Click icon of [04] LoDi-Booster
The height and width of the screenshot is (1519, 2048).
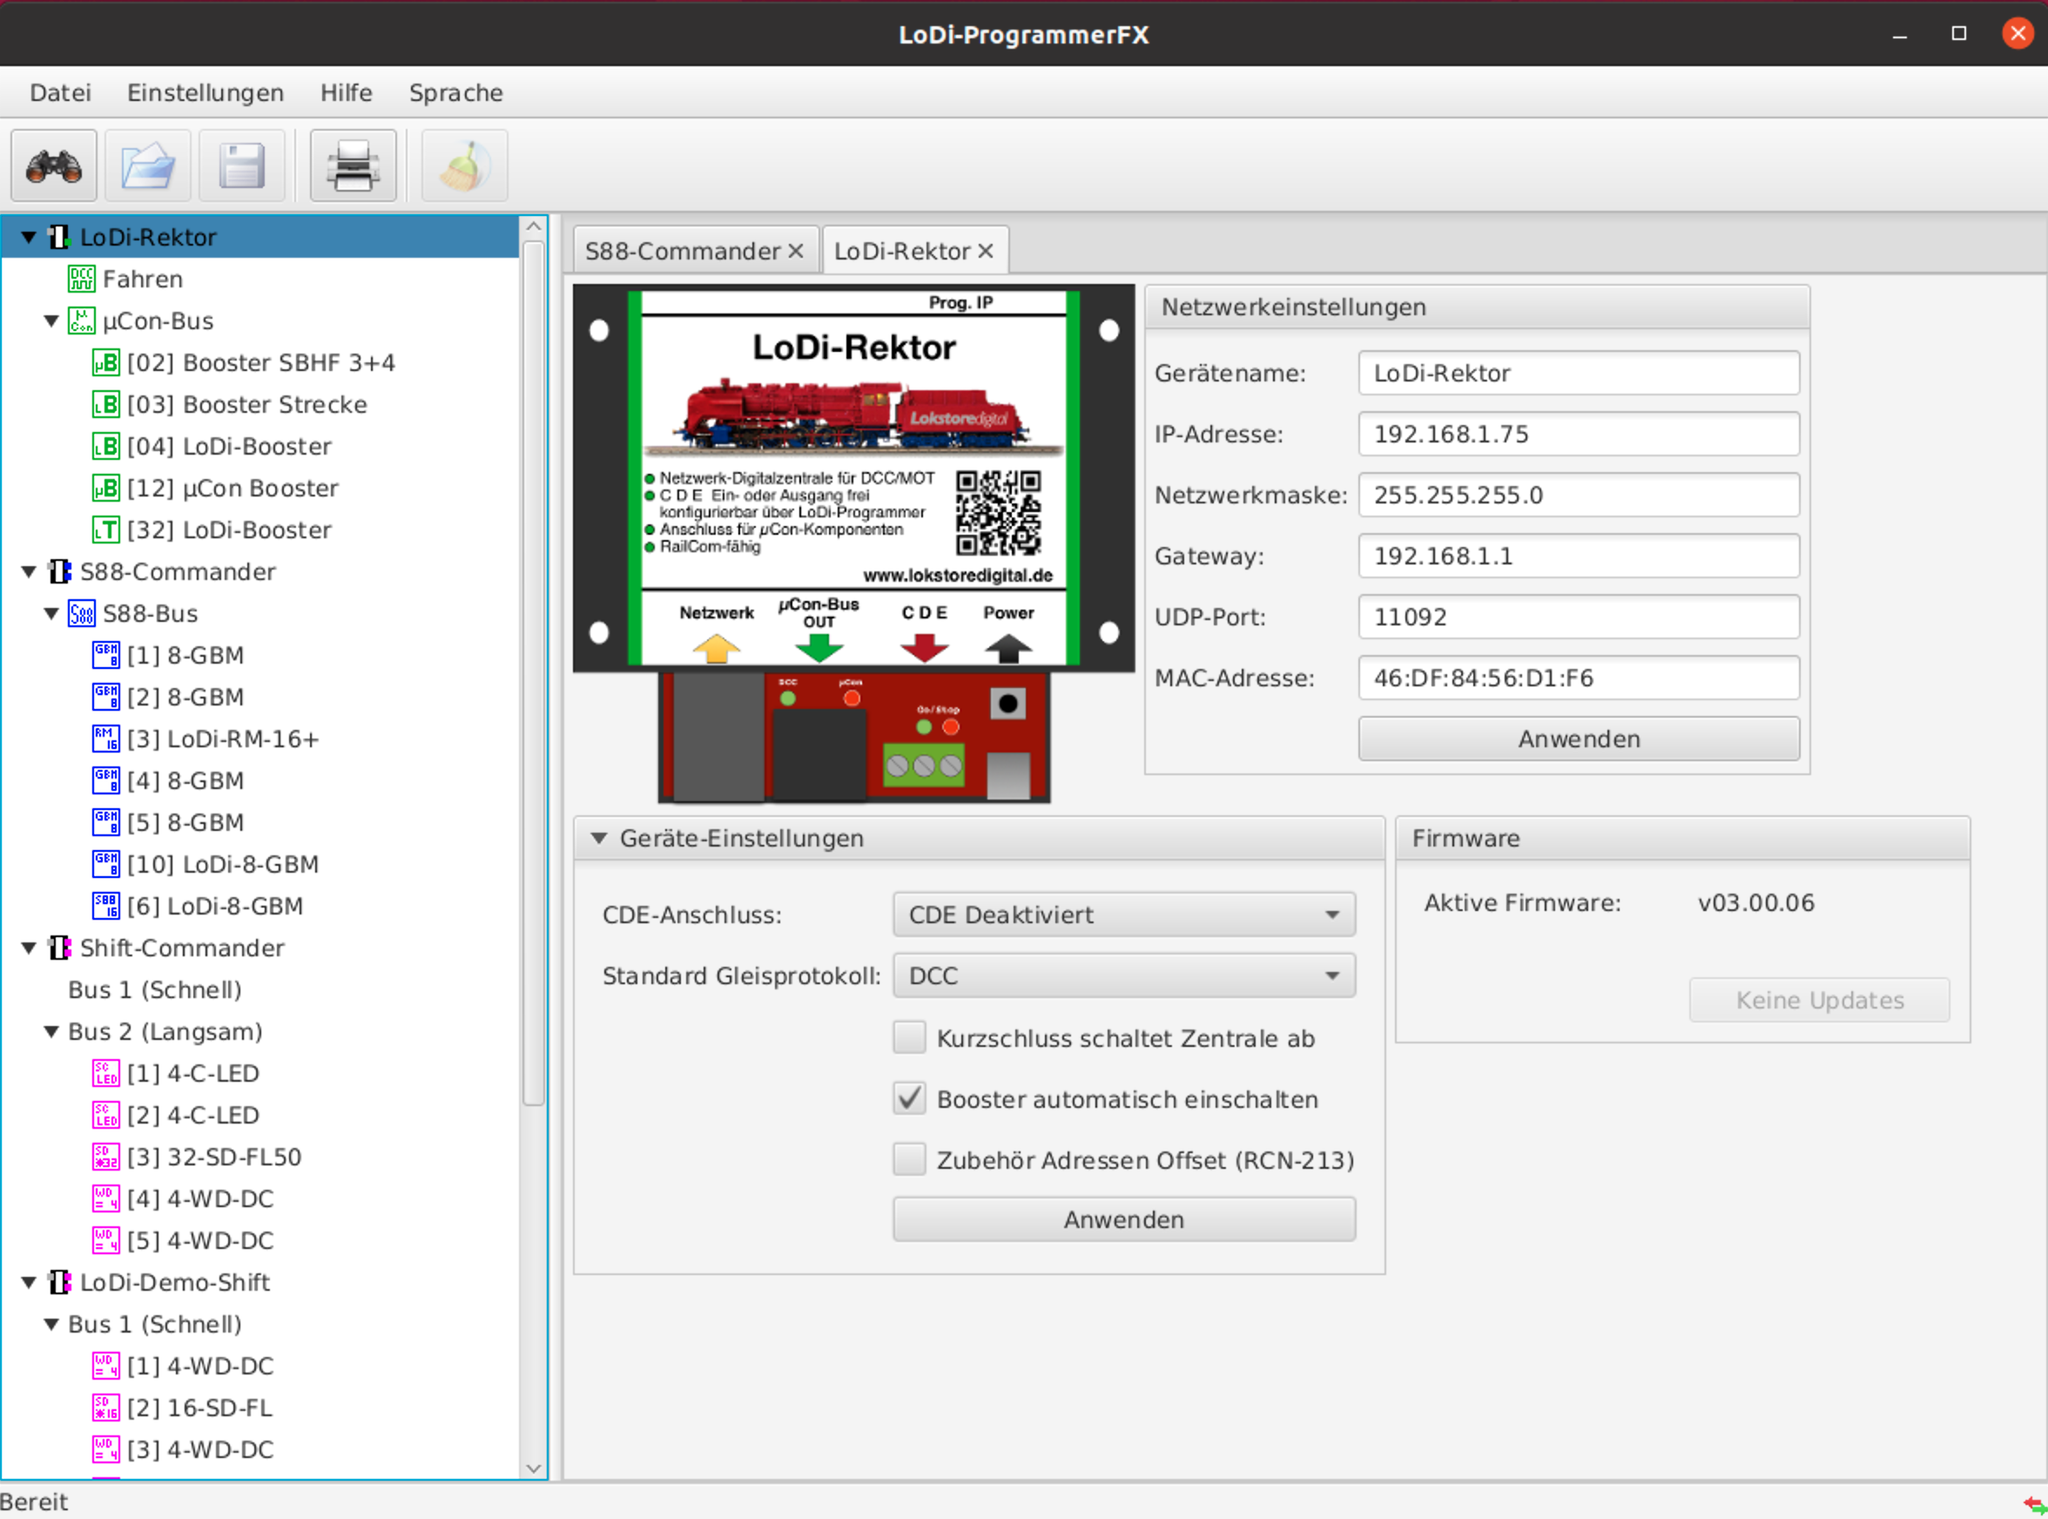[x=106, y=446]
